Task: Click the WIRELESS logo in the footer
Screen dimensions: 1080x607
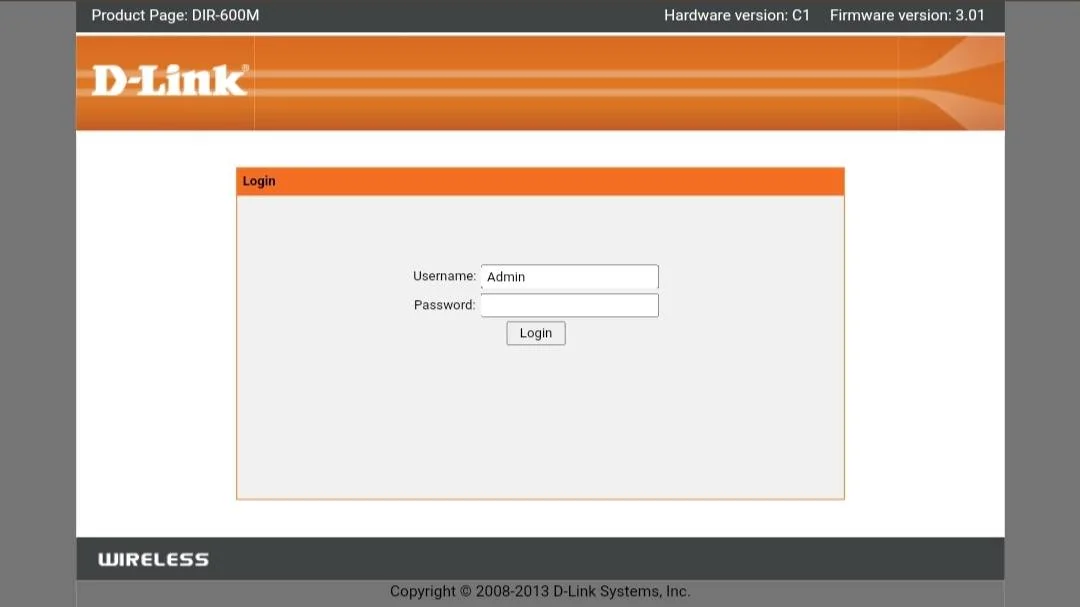Action: click(x=154, y=559)
